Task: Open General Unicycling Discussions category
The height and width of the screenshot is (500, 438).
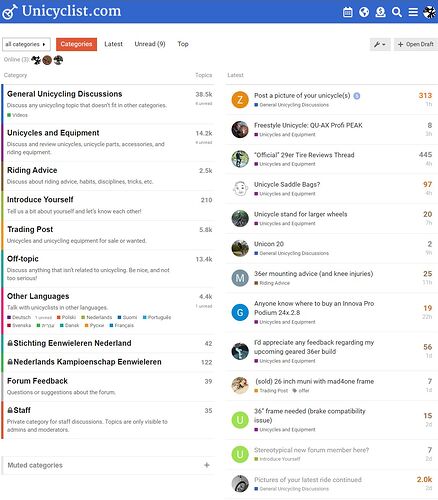Action: pos(65,94)
